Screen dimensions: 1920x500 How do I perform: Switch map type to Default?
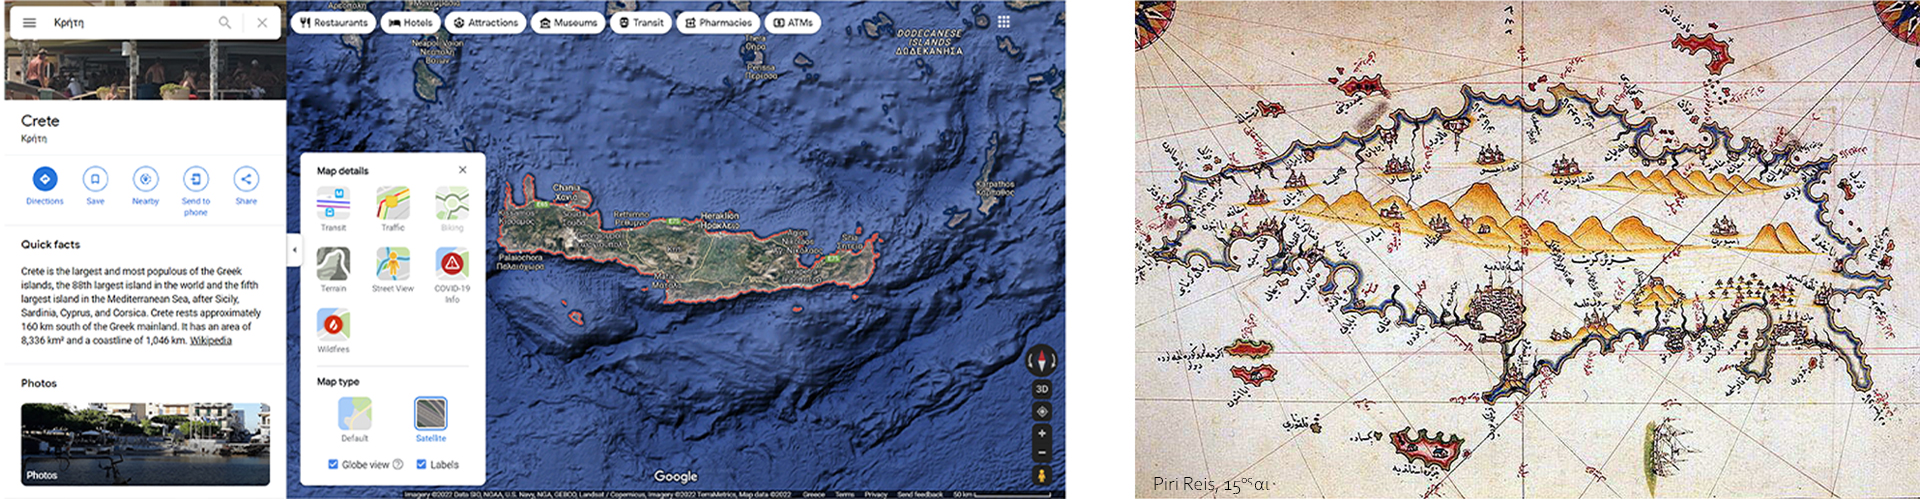click(x=354, y=420)
